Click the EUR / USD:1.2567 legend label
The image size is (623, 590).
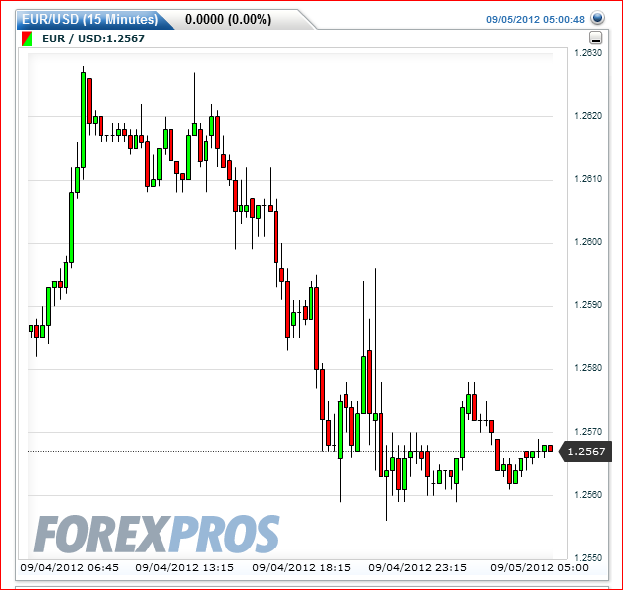coord(93,39)
